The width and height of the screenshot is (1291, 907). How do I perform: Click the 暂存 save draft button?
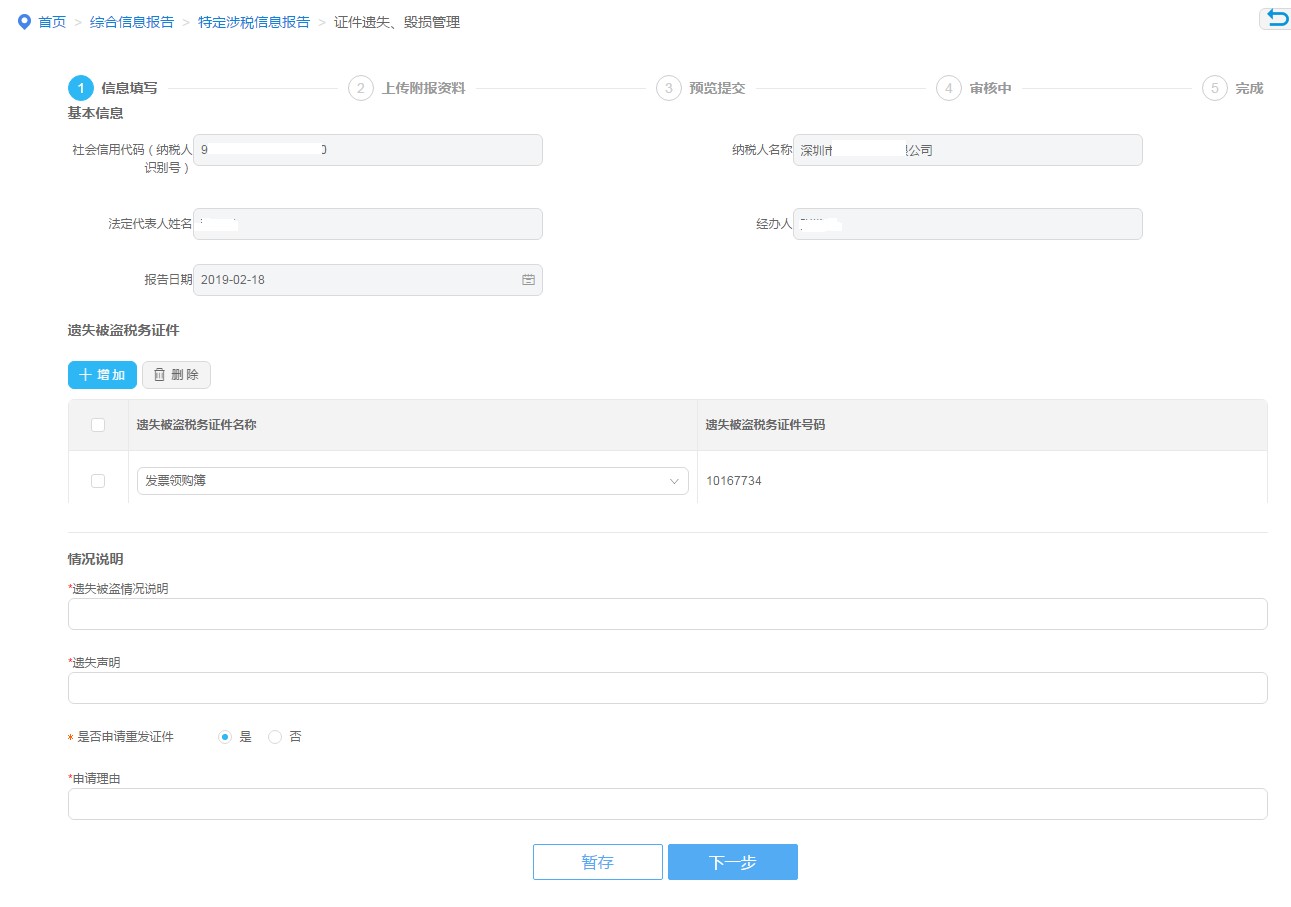pos(597,862)
